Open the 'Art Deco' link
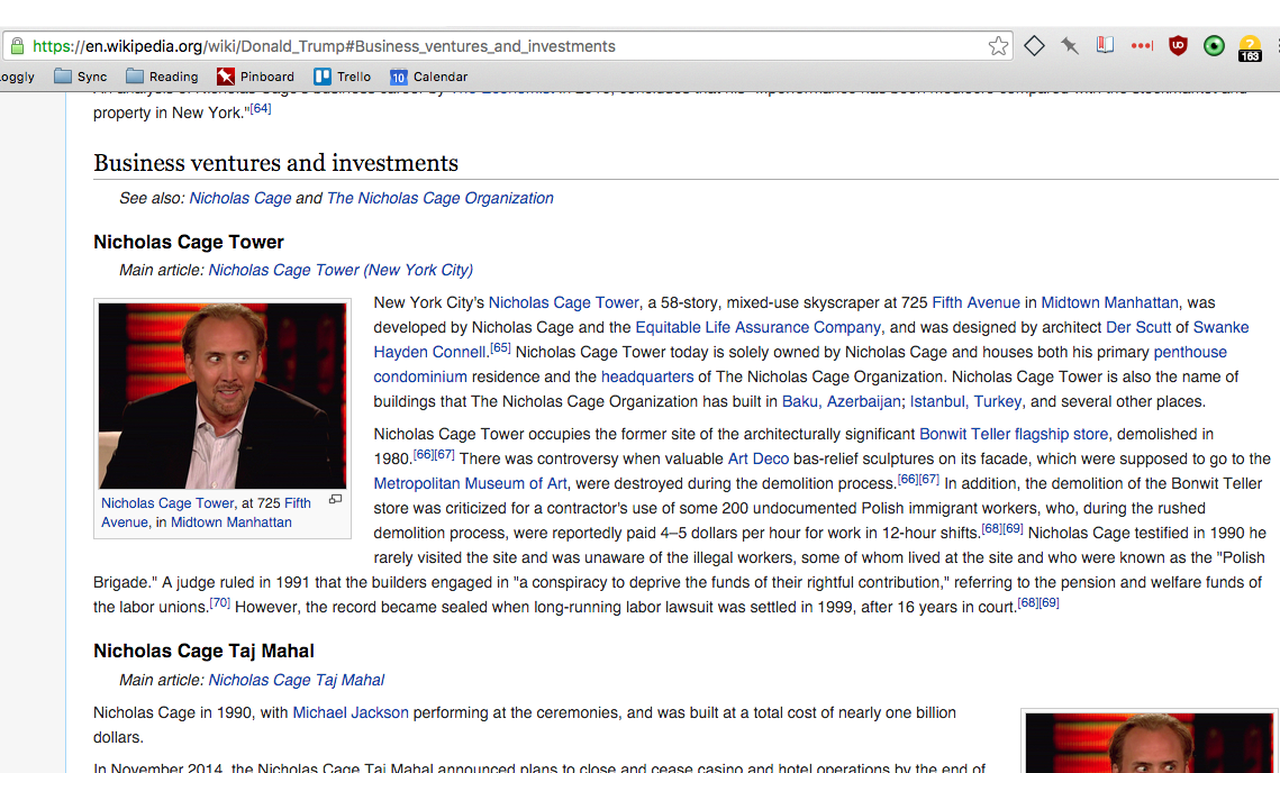Viewport: 1280px width, 800px height. (x=758, y=459)
